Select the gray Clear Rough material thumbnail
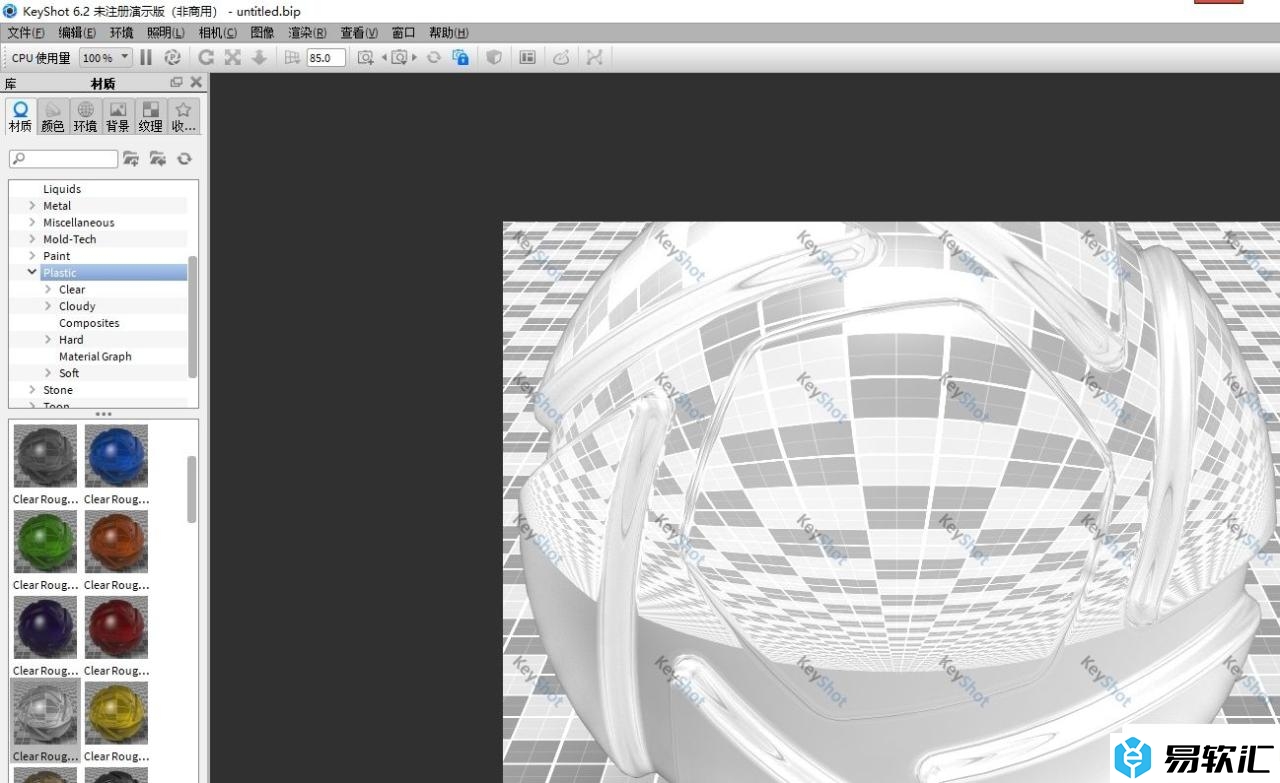1280x783 pixels. (x=45, y=456)
